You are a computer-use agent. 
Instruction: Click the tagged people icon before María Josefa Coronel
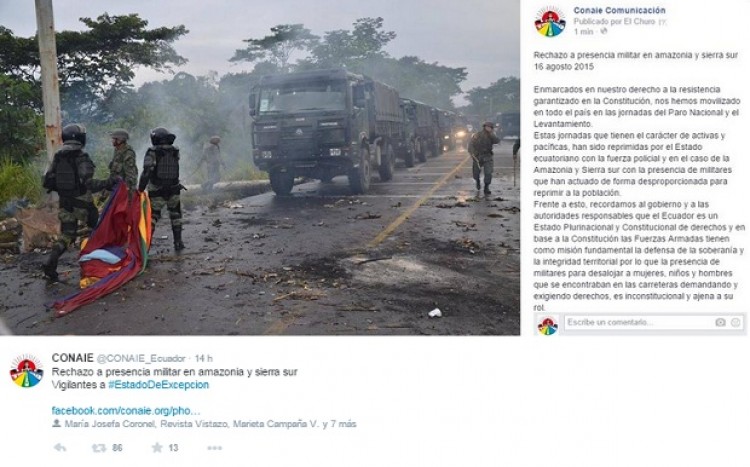(x=56, y=423)
